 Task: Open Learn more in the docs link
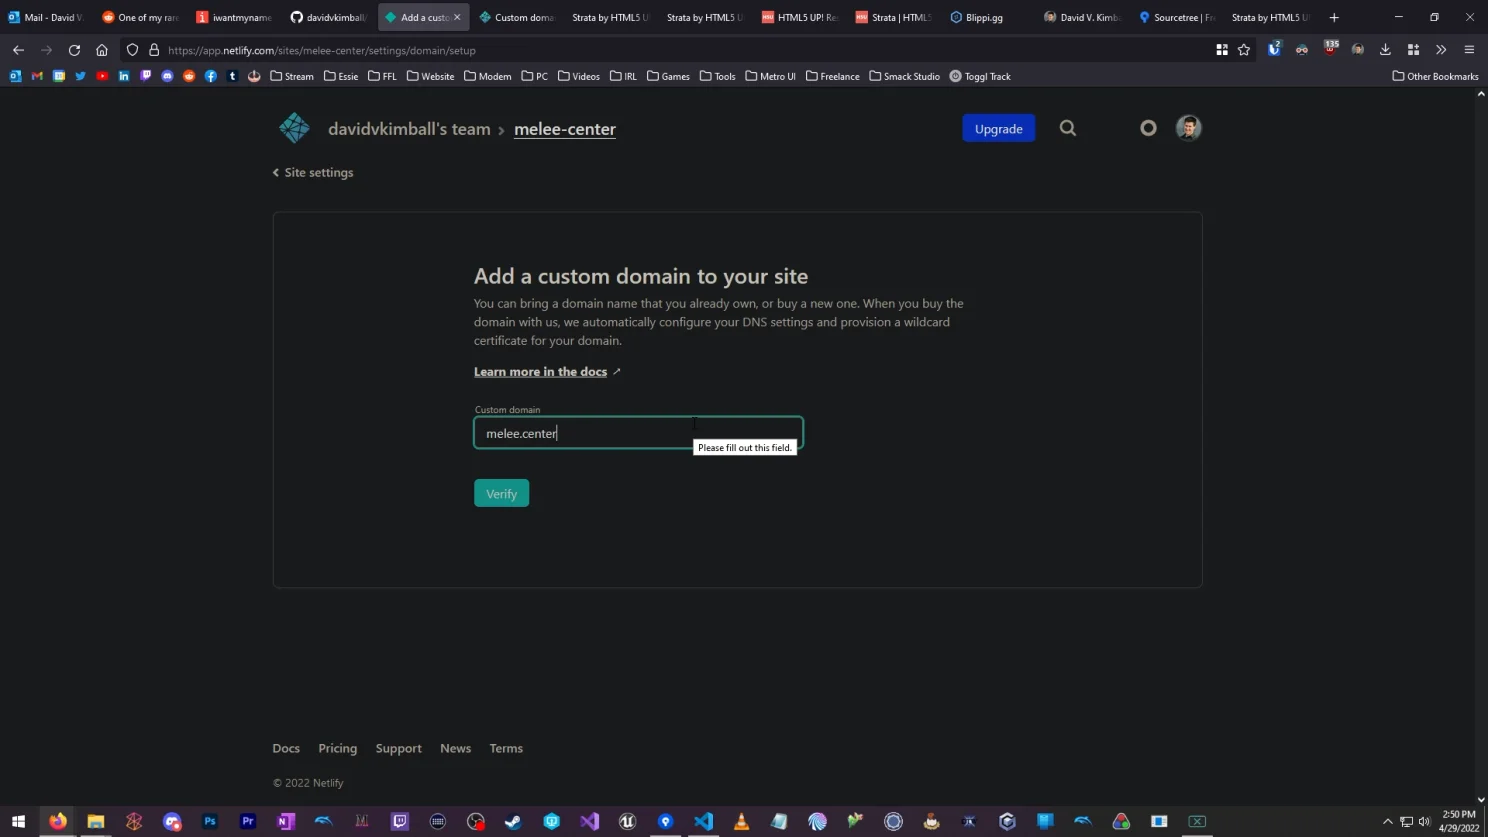[x=539, y=371]
